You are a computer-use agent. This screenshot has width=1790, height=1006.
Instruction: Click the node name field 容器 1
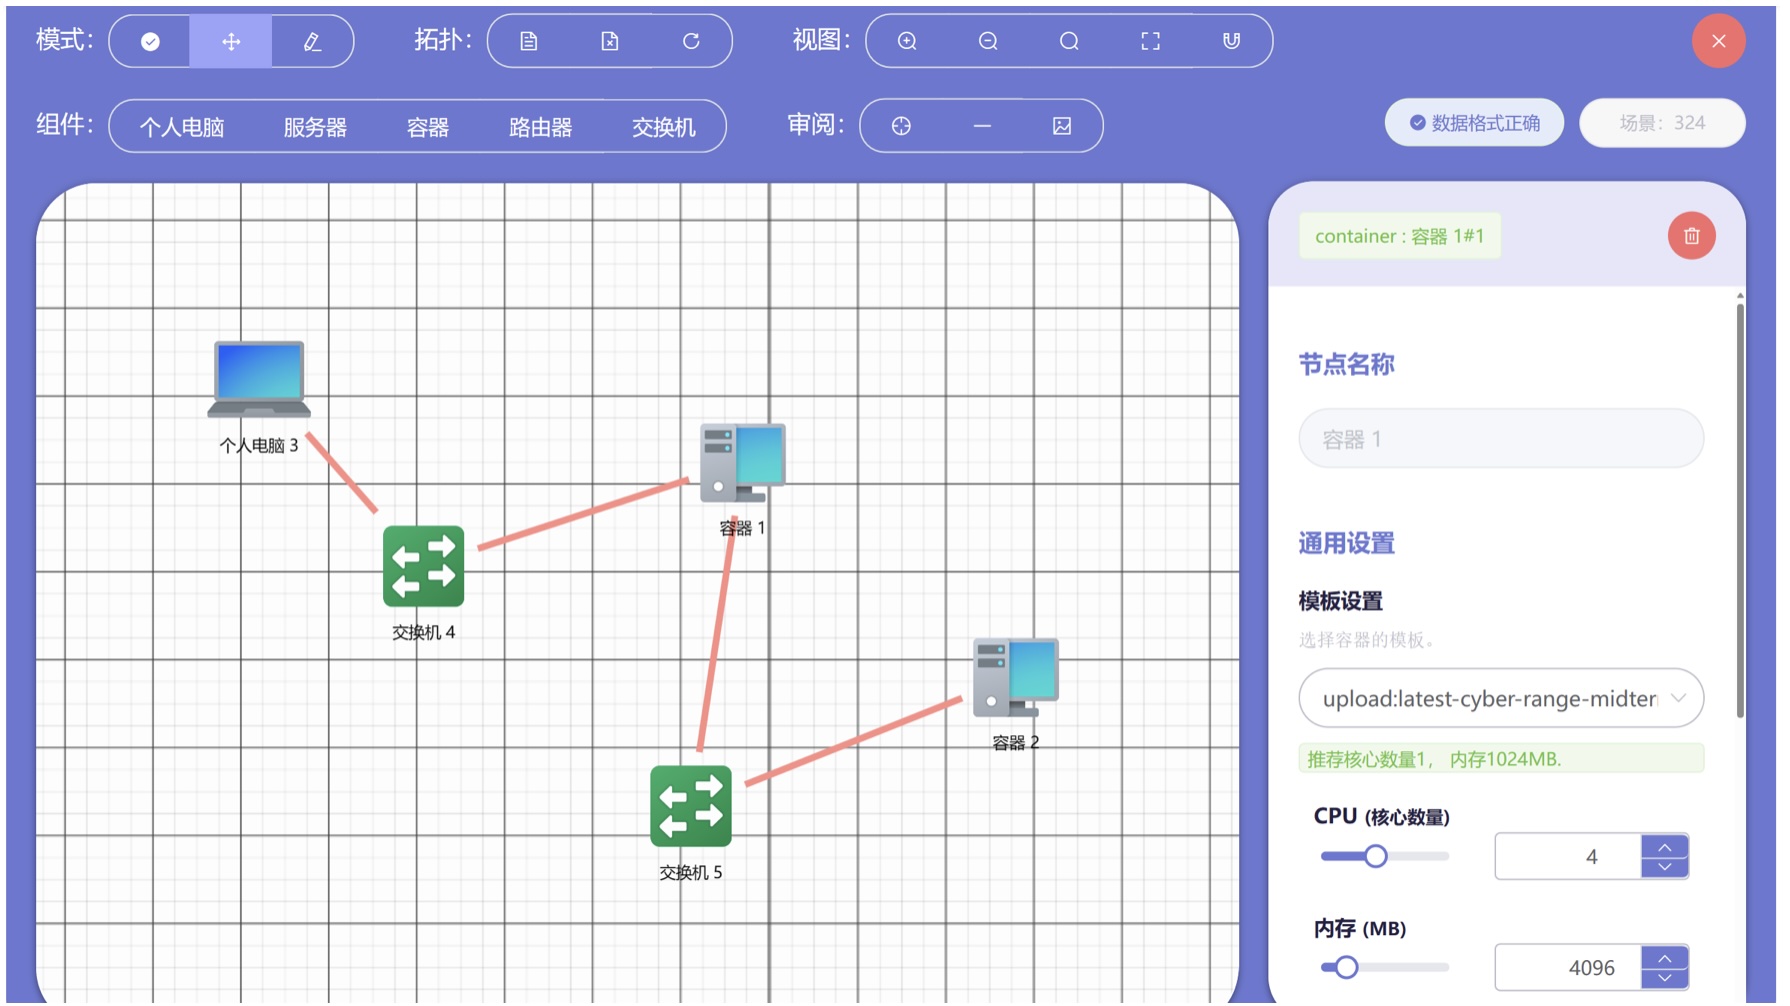click(x=1501, y=438)
